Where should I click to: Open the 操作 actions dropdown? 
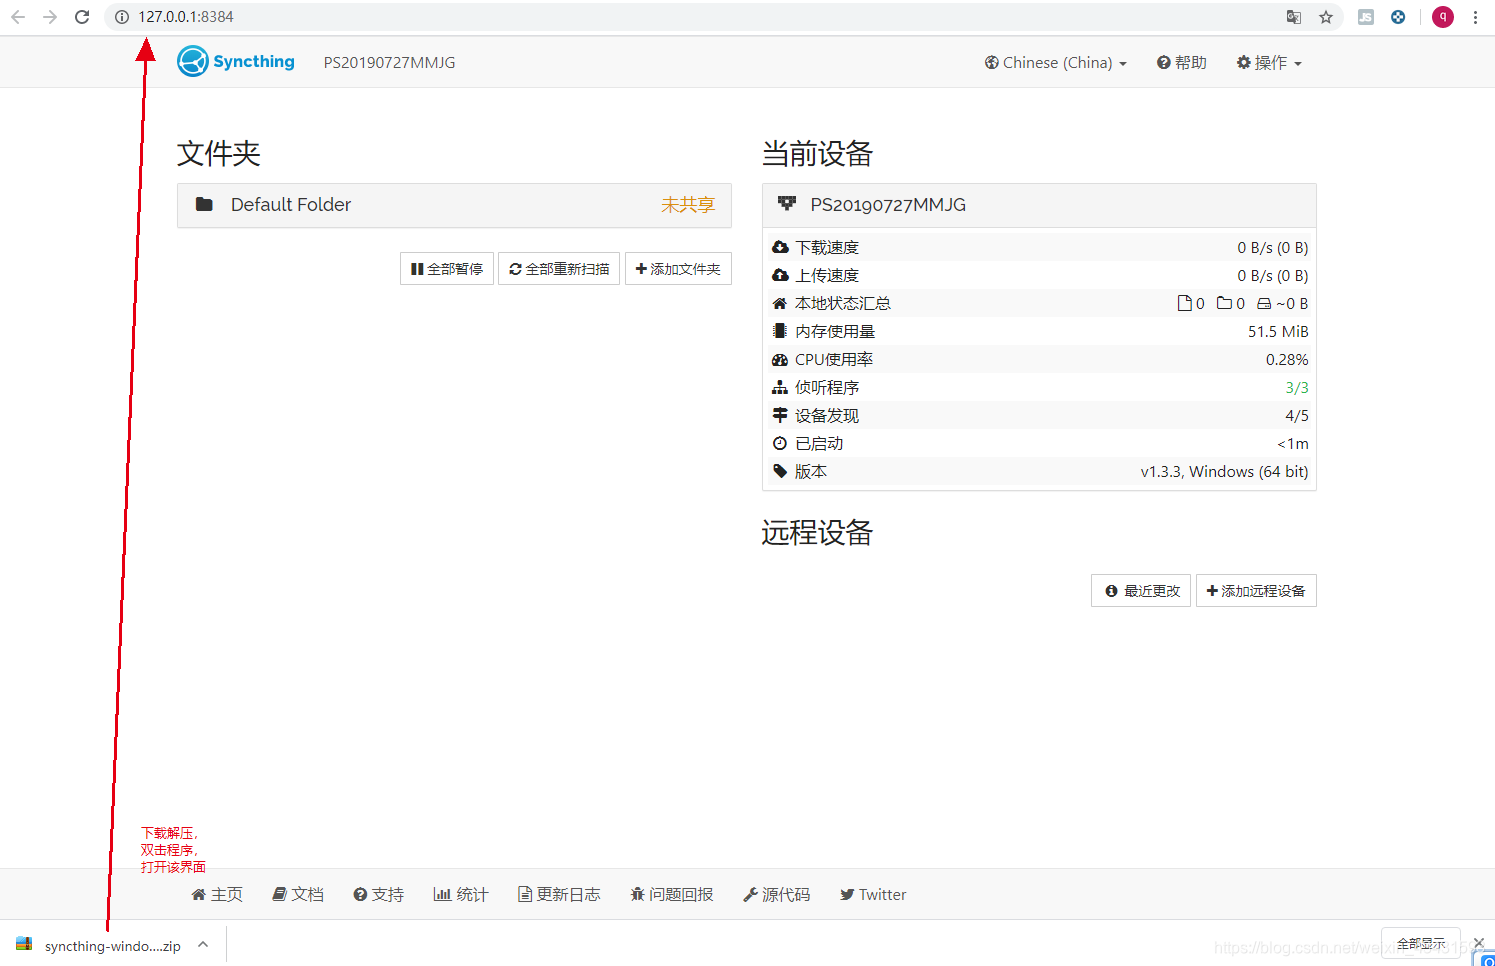1269,62
